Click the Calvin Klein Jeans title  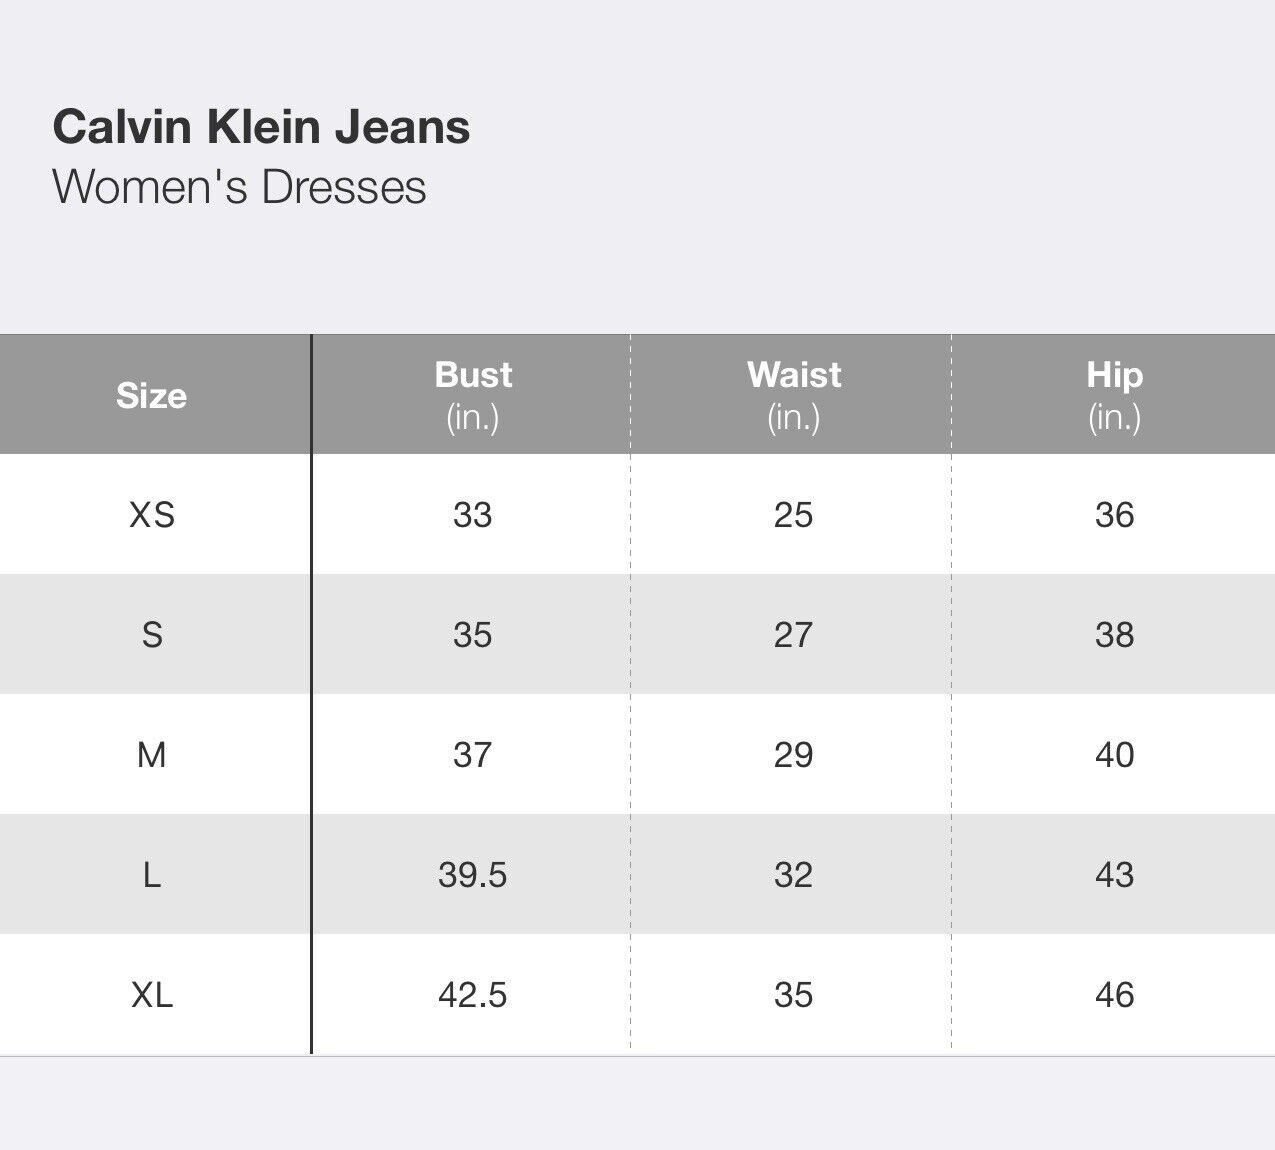tap(261, 128)
